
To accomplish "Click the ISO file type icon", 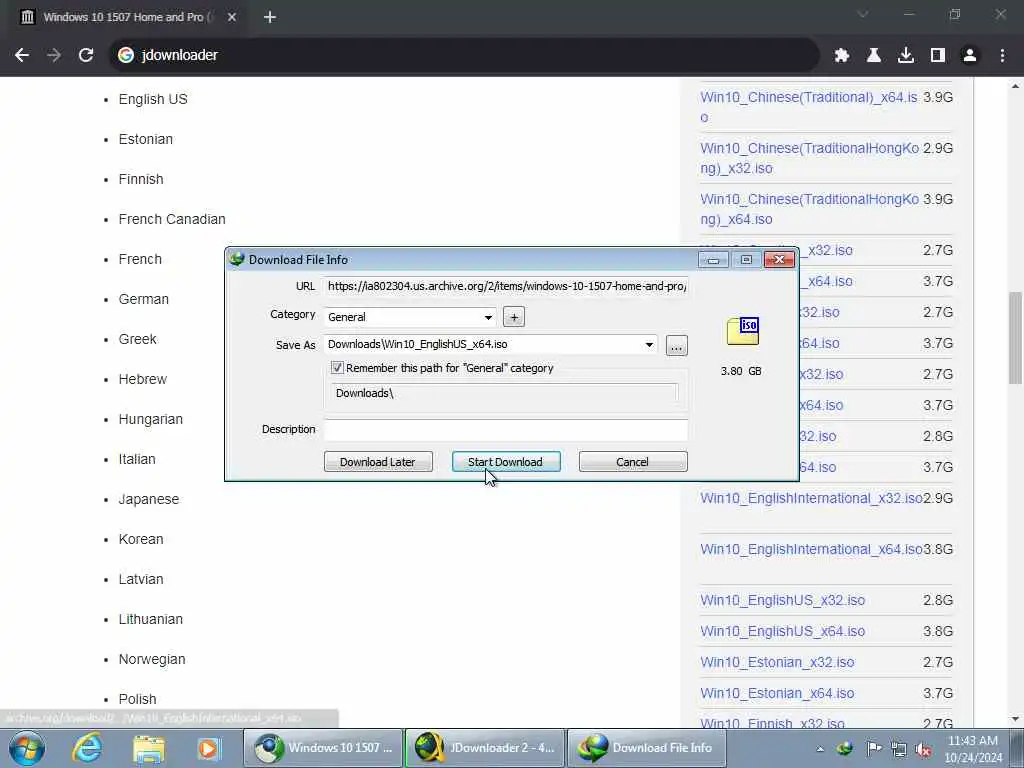I will (743, 331).
